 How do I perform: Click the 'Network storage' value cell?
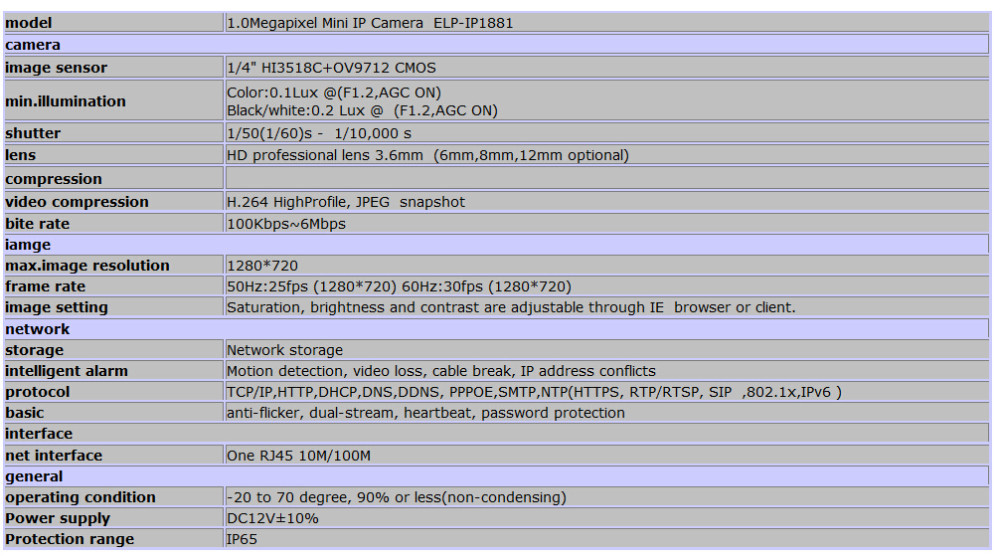(285, 350)
